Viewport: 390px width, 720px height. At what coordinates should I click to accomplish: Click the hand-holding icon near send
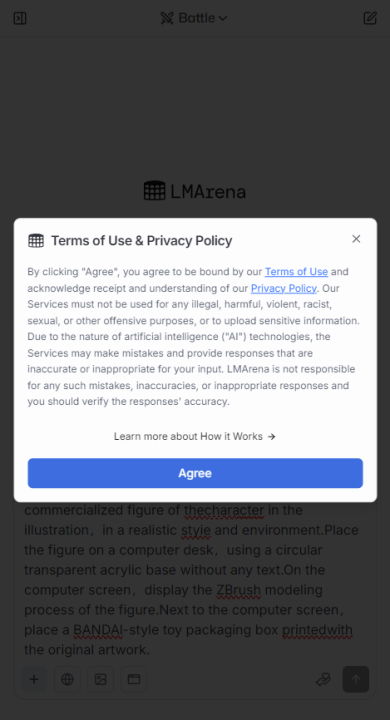point(323,679)
